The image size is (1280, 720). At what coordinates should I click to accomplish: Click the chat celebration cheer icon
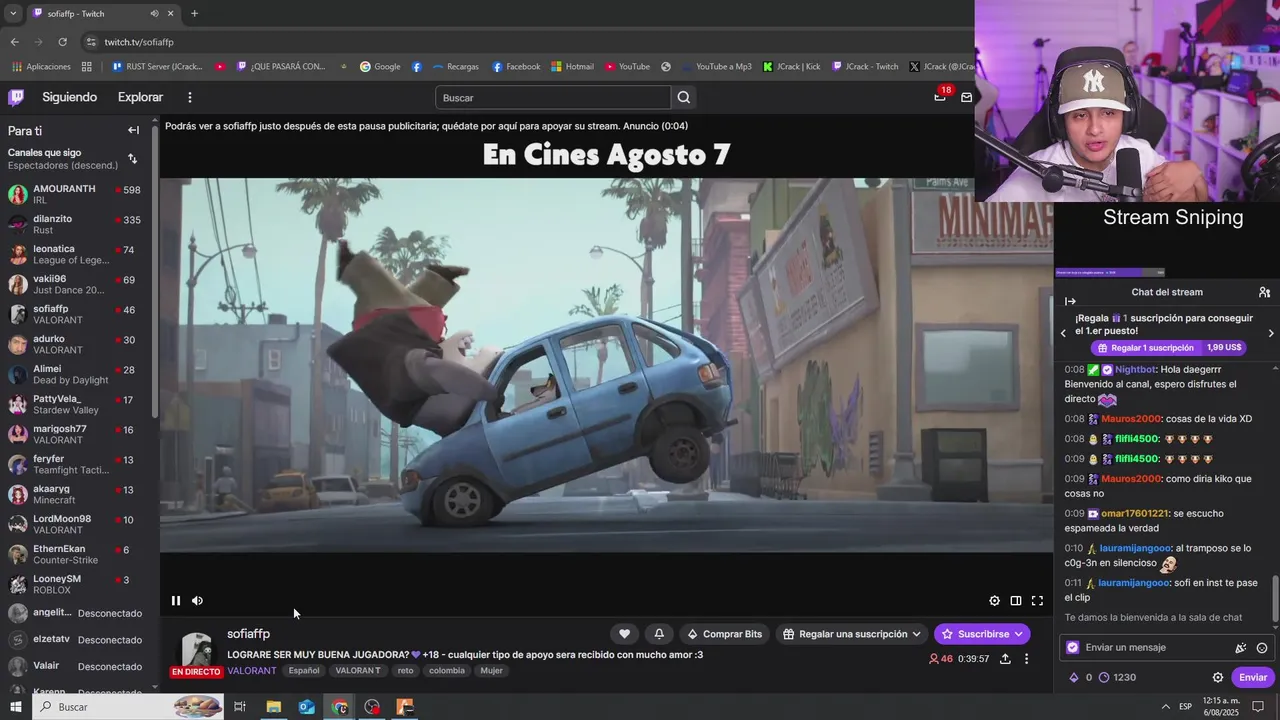click(1241, 647)
